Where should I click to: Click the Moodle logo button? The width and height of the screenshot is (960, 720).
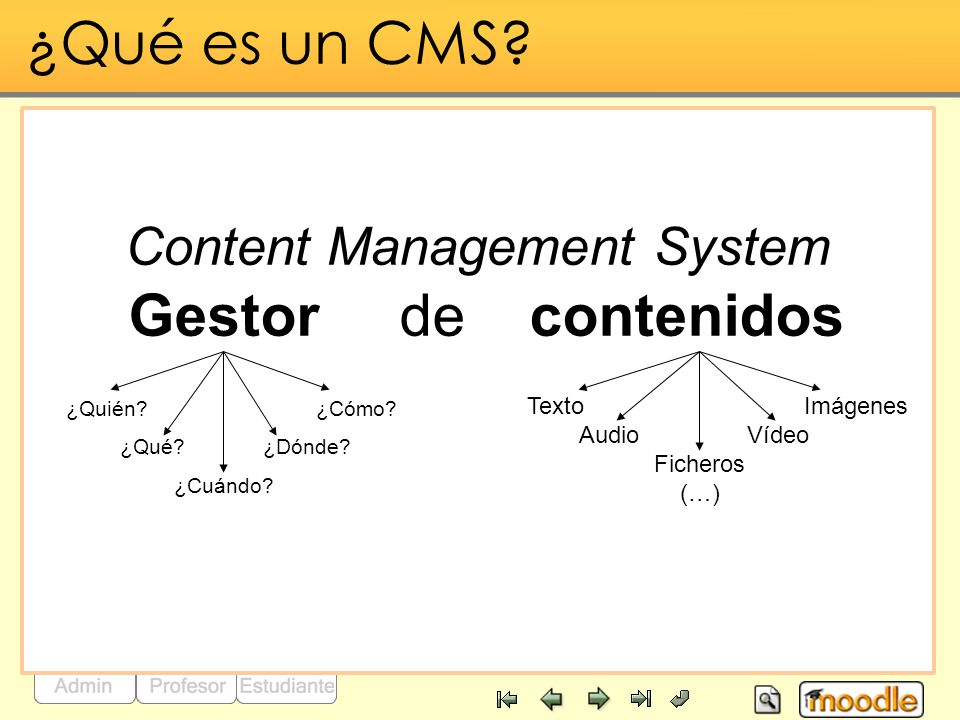[x=861, y=699]
